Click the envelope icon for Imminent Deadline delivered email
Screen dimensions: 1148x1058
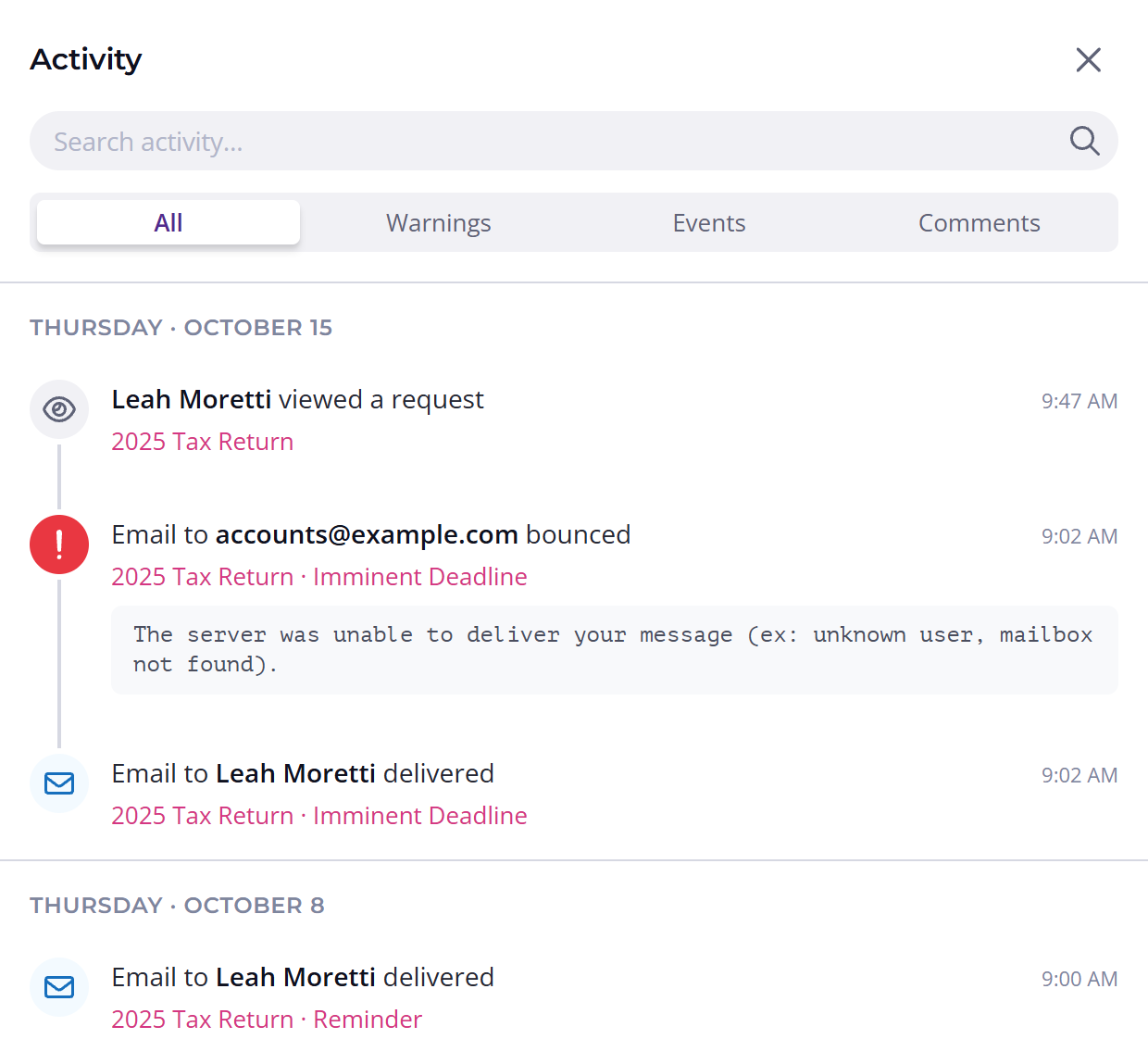(x=59, y=783)
